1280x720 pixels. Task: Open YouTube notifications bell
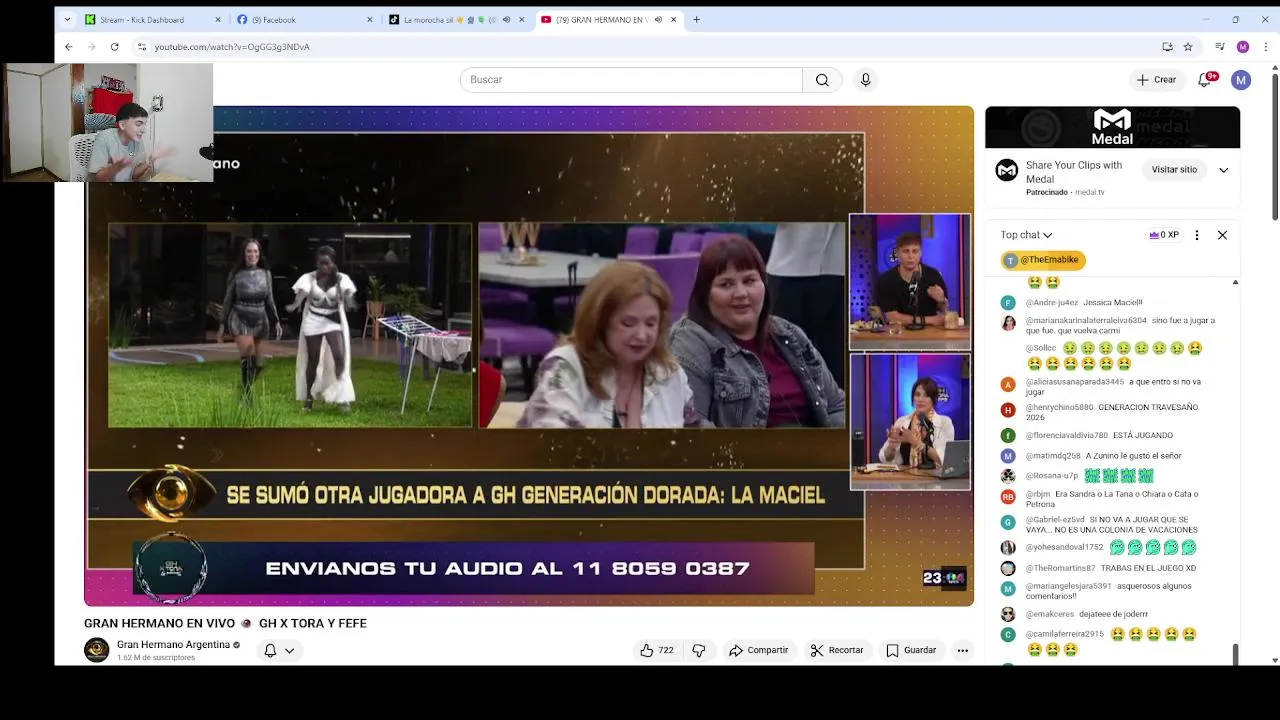click(x=1205, y=80)
